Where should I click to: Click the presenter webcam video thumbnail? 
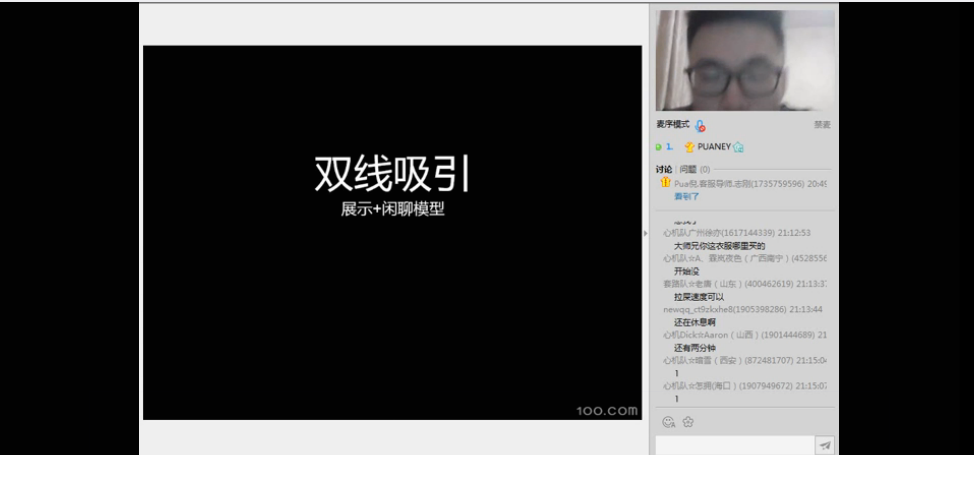(x=745, y=60)
